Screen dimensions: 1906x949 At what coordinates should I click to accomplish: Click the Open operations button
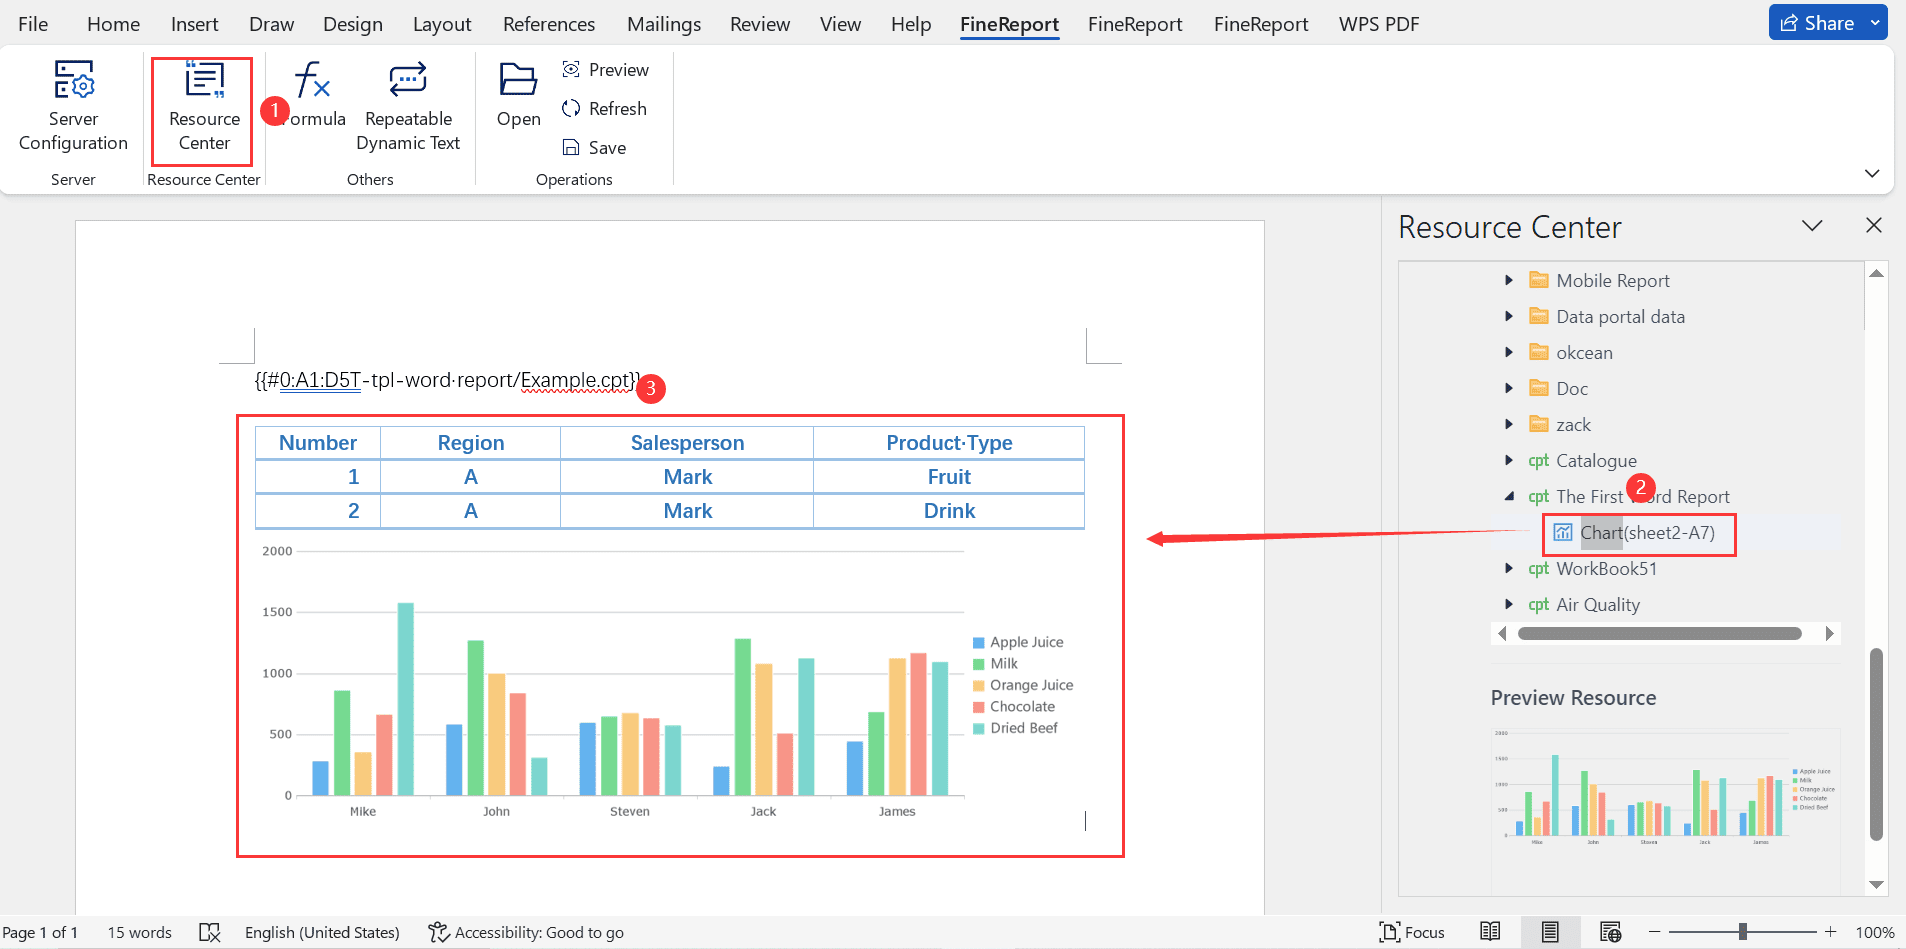(518, 96)
